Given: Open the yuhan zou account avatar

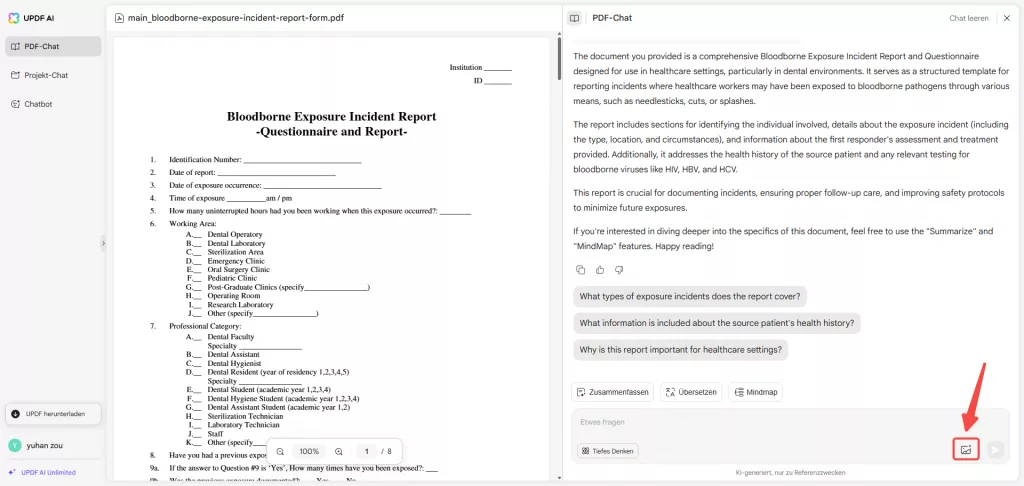Looking at the screenshot, I should tap(14, 446).
